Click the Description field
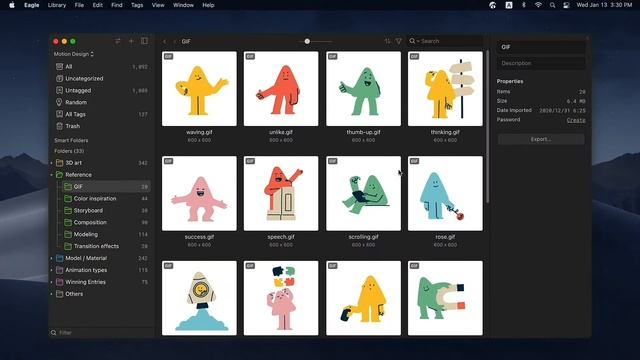The width and height of the screenshot is (640, 360). point(541,63)
